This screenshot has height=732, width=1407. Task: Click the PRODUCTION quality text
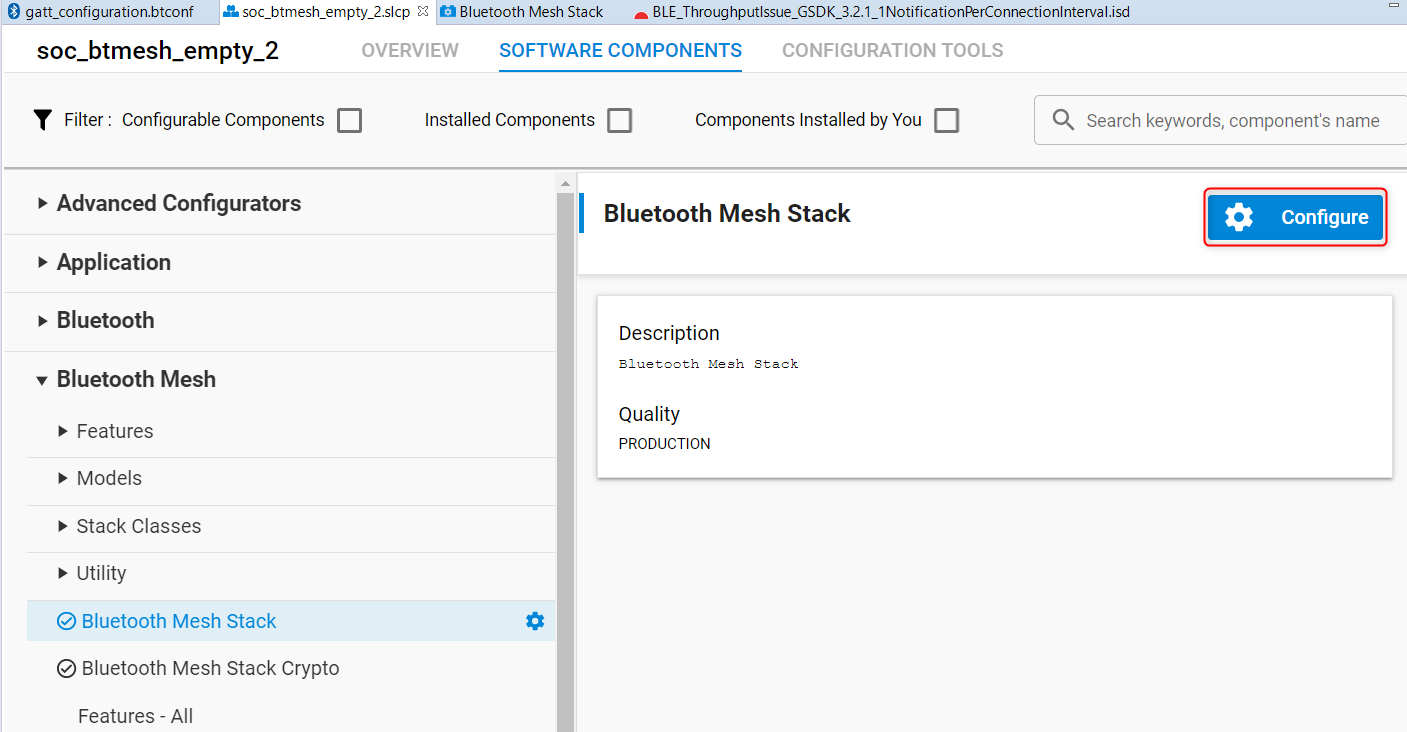664,444
